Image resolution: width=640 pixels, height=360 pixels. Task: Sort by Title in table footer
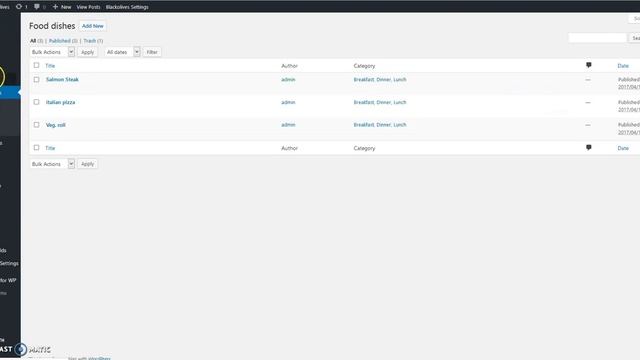[x=50, y=148]
